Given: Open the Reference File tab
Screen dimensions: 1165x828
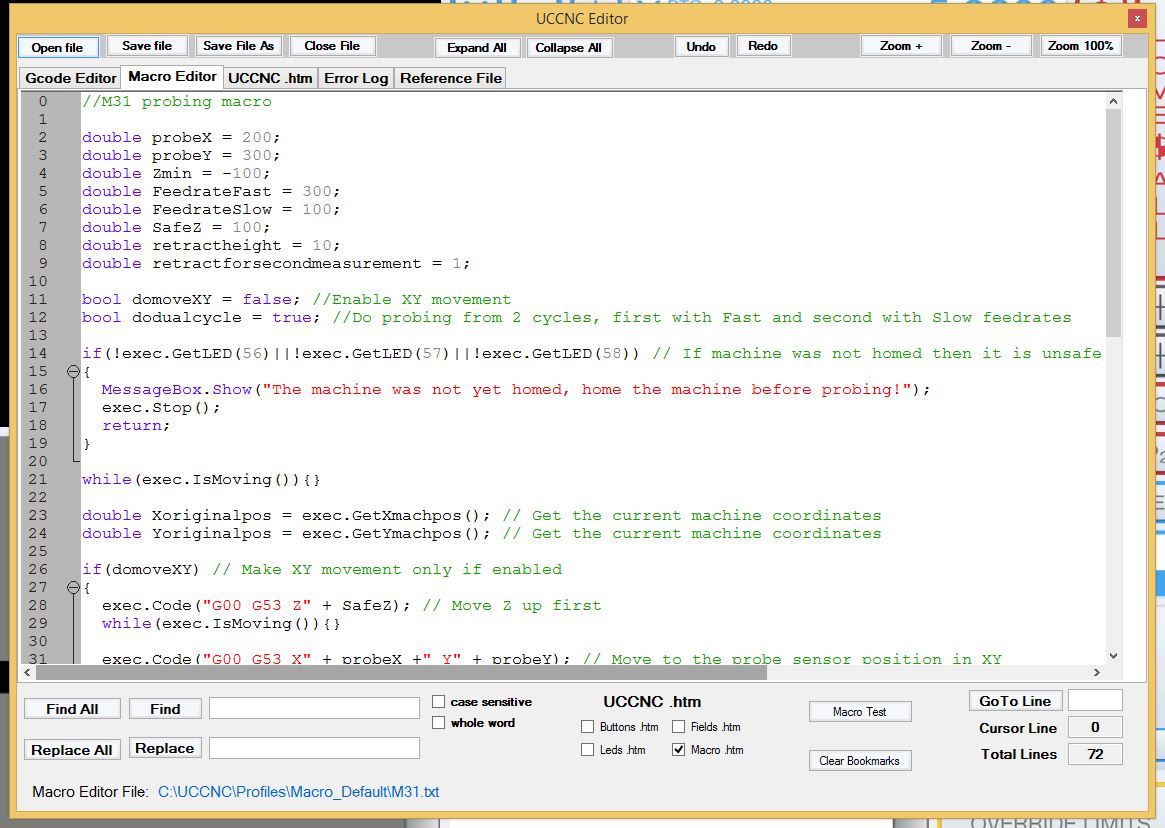Looking at the screenshot, I should [x=451, y=78].
